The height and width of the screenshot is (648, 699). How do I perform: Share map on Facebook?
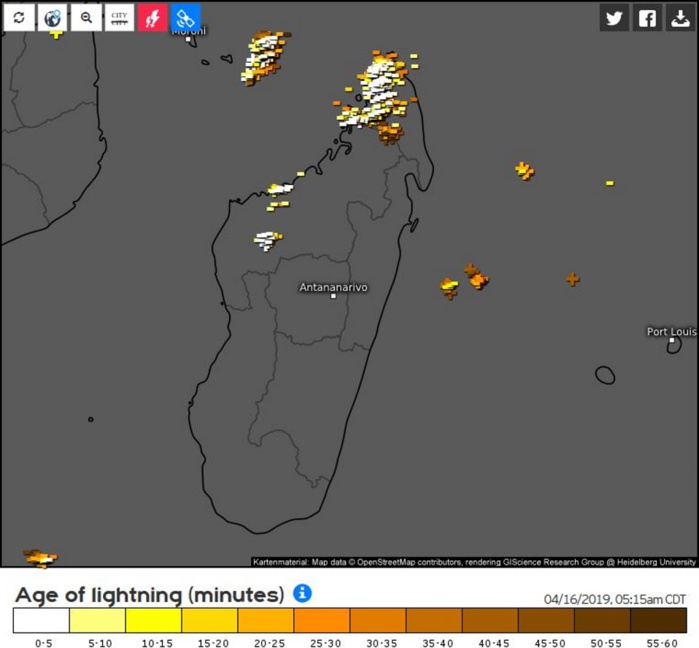tap(647, 18)
